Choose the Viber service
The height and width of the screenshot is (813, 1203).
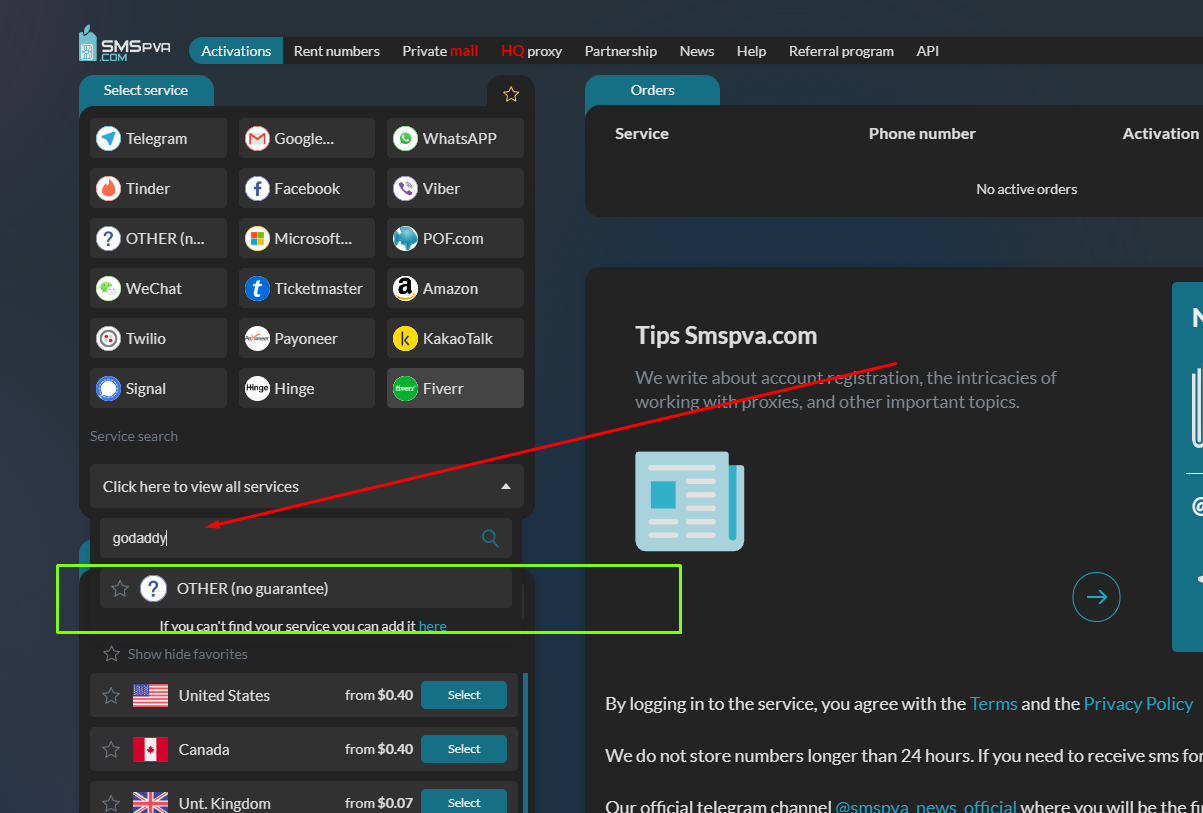[x=455, y=188]
